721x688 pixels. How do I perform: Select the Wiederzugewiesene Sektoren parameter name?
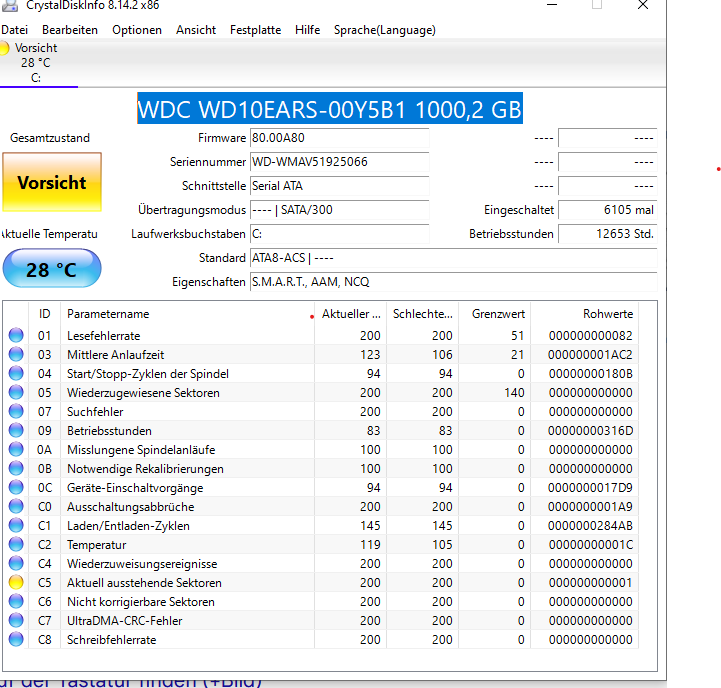143,393
